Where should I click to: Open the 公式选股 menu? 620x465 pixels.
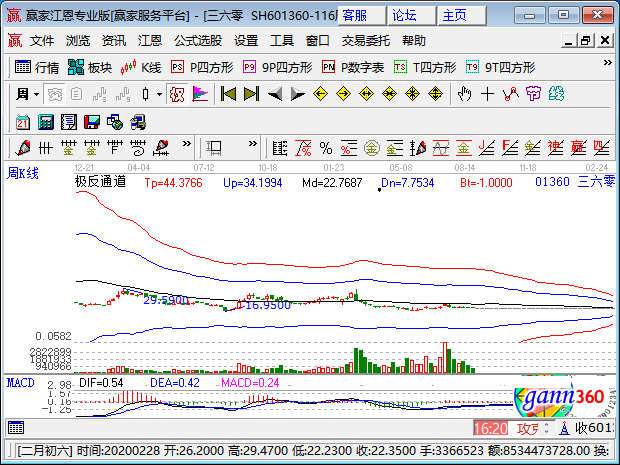[x=198, y=40]
